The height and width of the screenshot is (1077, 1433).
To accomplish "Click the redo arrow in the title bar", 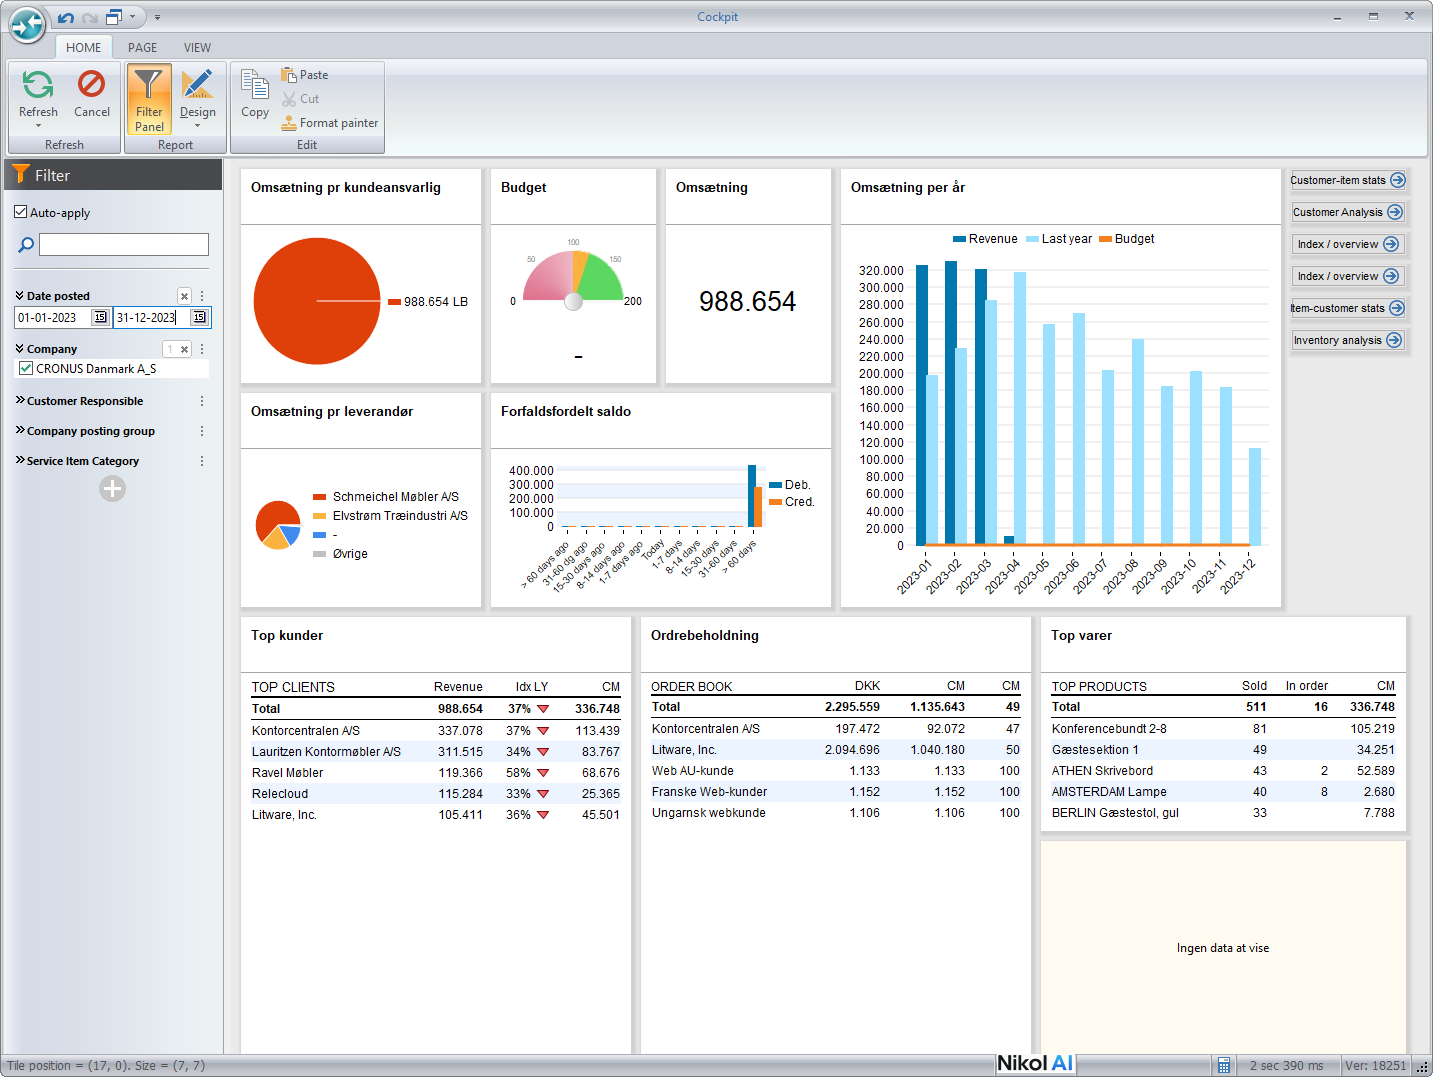I will point(90,17).
